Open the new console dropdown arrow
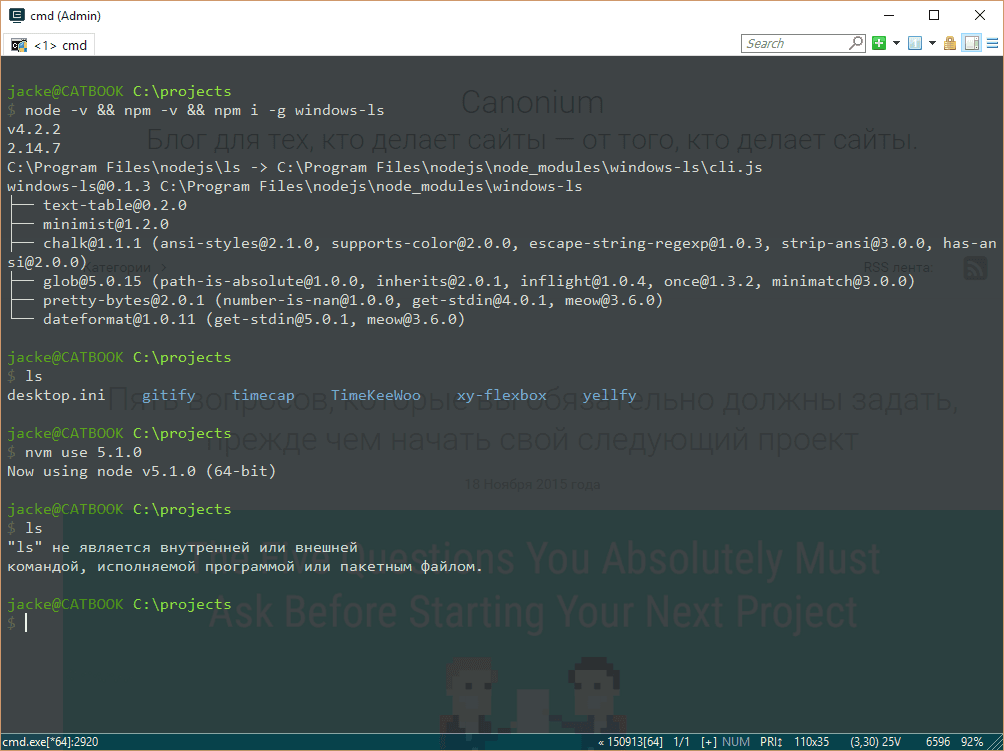The height and width of the screenshot is (751, 1004). tap(896, 43)
